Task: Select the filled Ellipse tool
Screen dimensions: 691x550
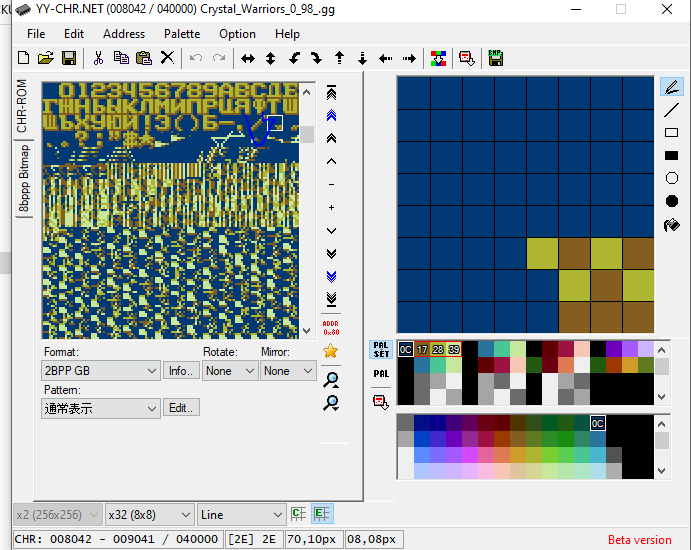Action: coord(672,201)
